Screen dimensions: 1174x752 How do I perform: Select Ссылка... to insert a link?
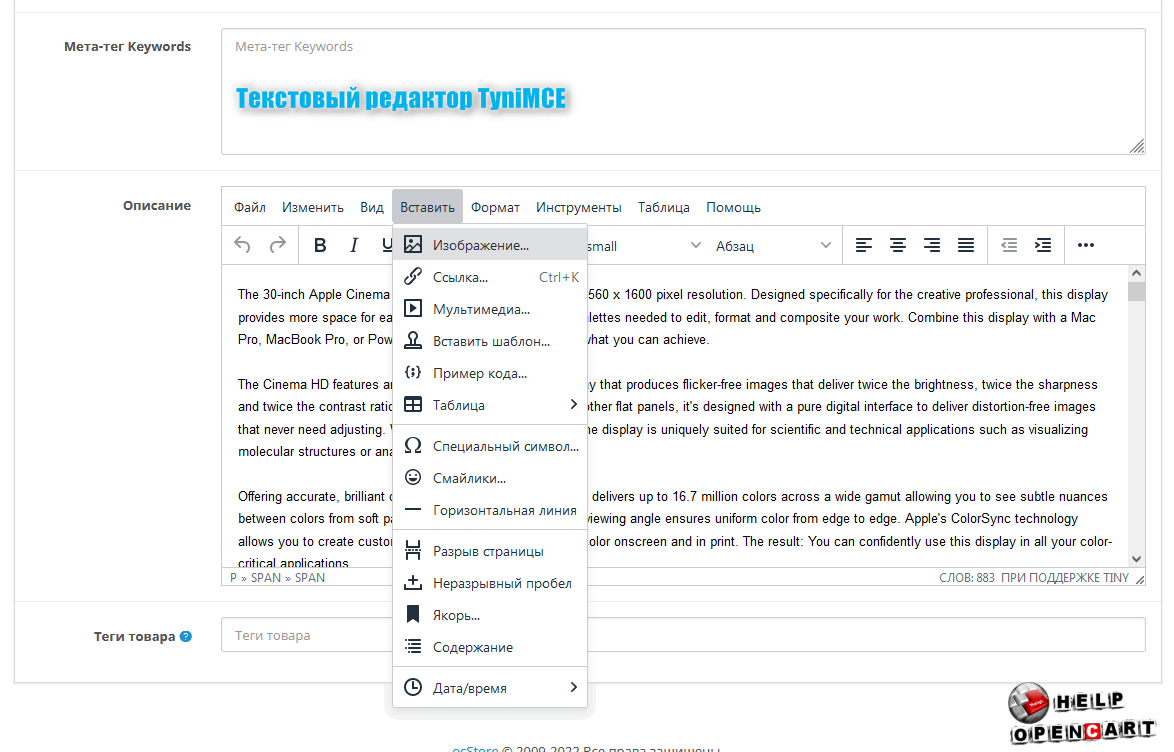click(x=460, y=277)
